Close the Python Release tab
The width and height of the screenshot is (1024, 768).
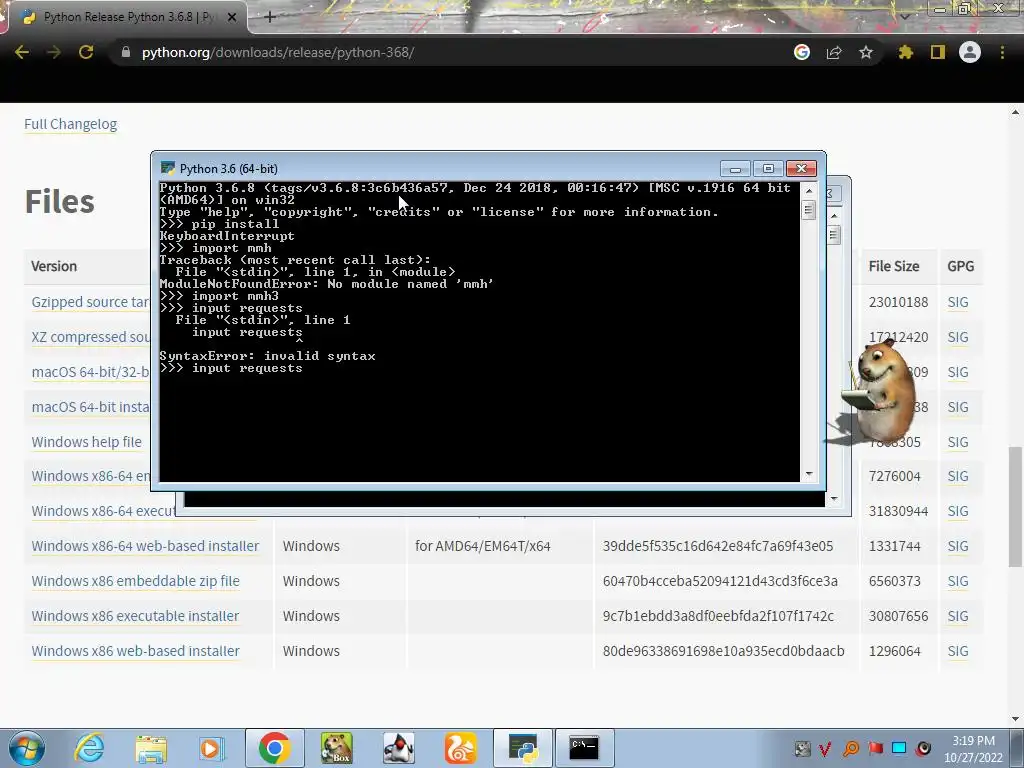pyautogui.click(x=232, y=18)
